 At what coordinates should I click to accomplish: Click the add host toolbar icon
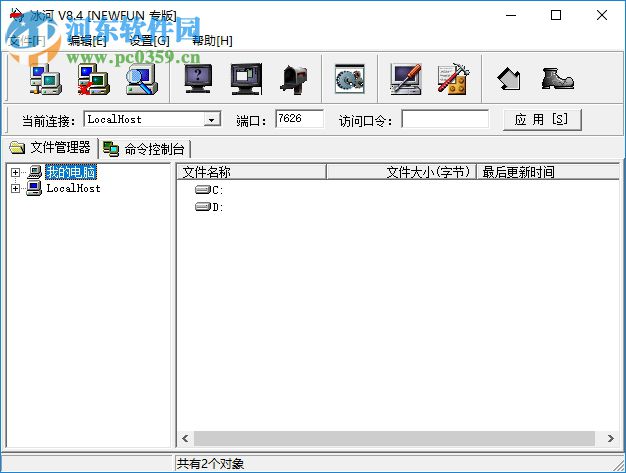pos(46,79)
